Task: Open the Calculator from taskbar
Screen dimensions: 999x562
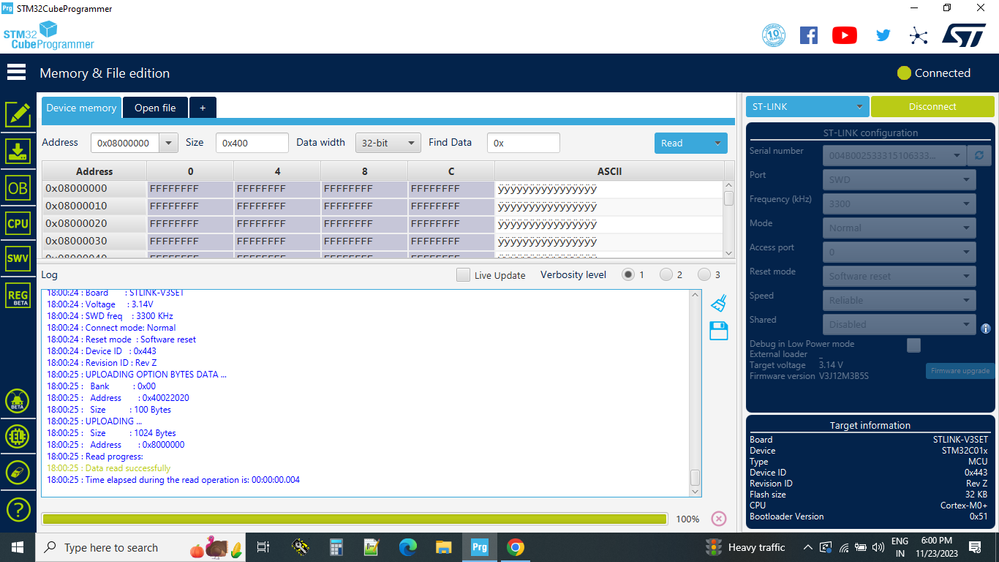Action: (x=336, y=547)
